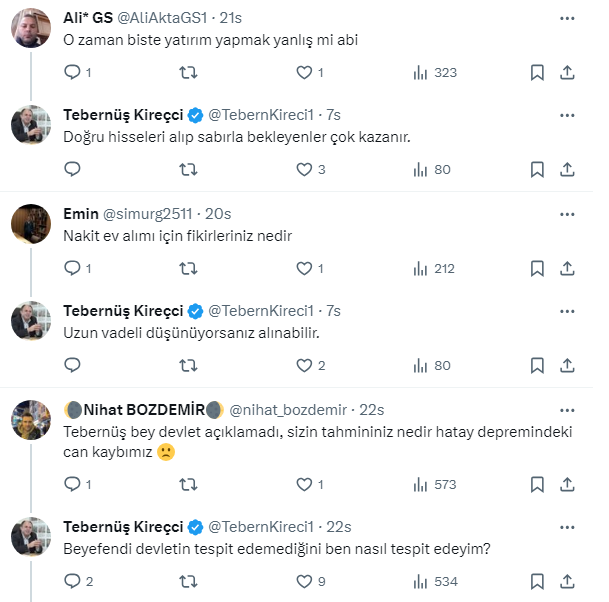Bookmark the 'Uzun vadeli' reply
This screenshot has width=609, height=602.
pos(537,365)
